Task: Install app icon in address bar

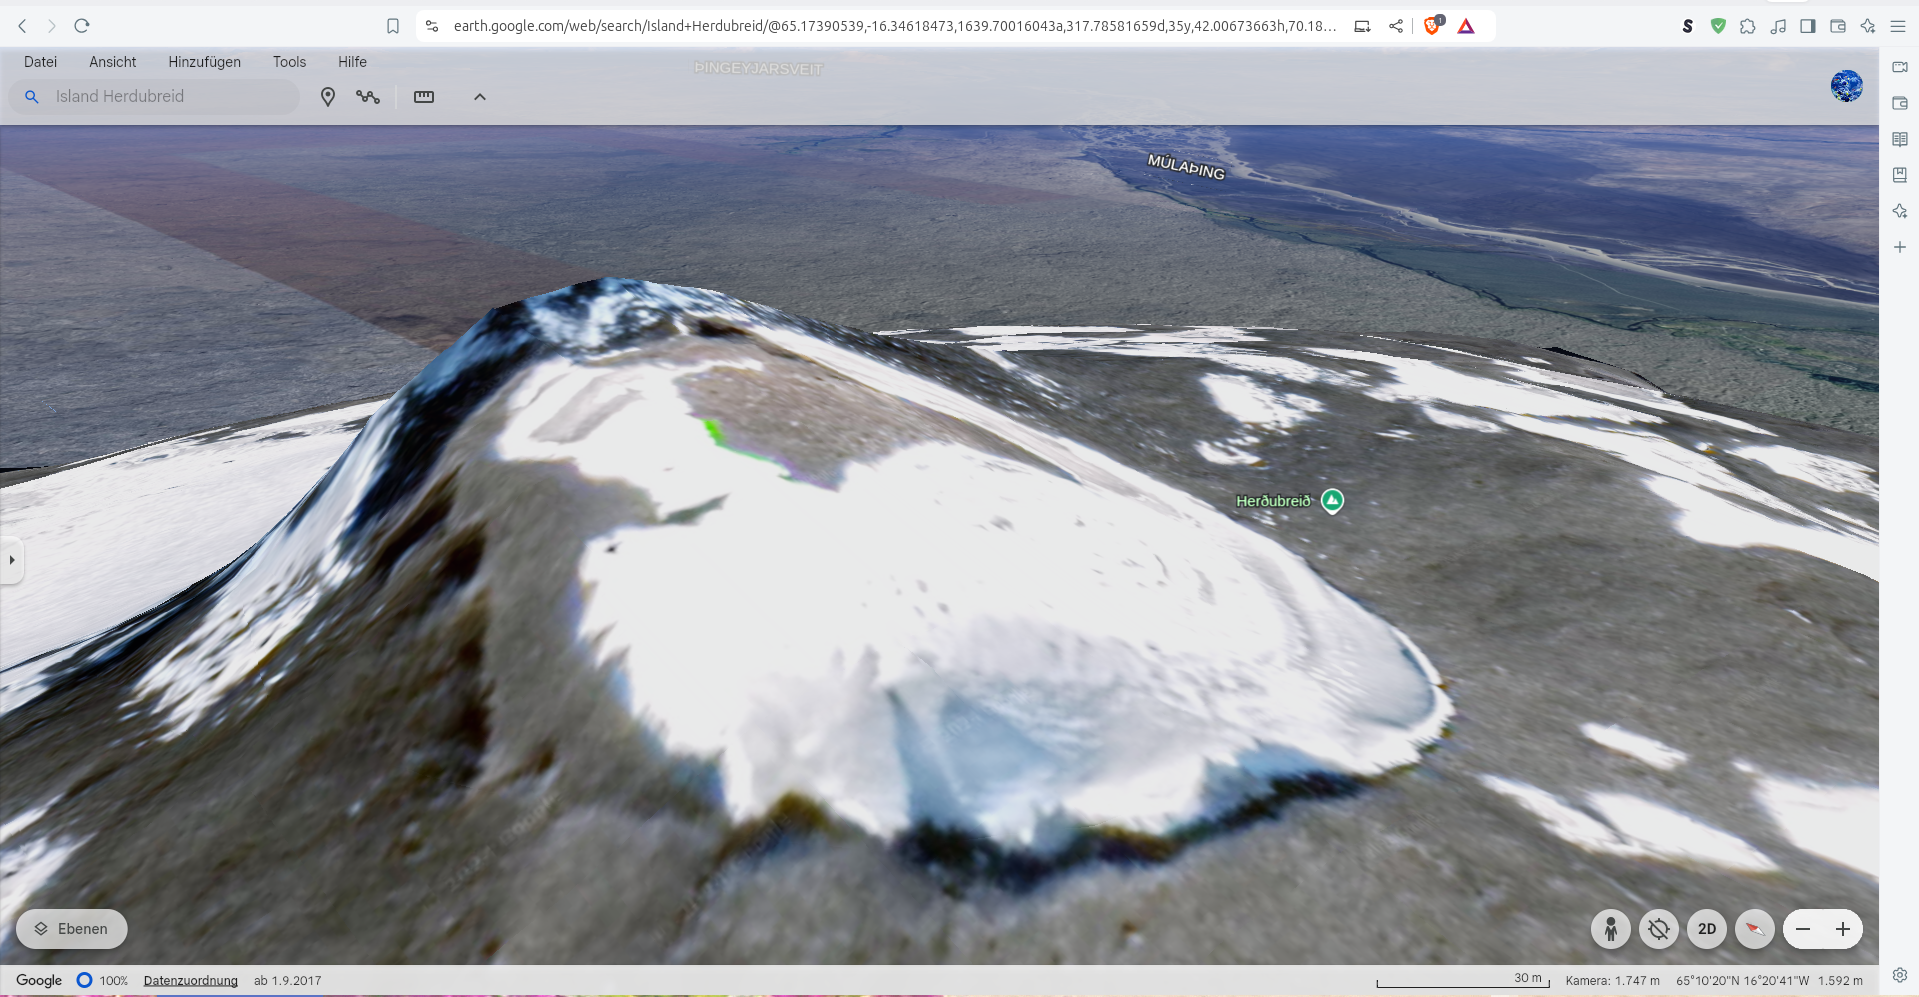Action: tap(1362, 26)
